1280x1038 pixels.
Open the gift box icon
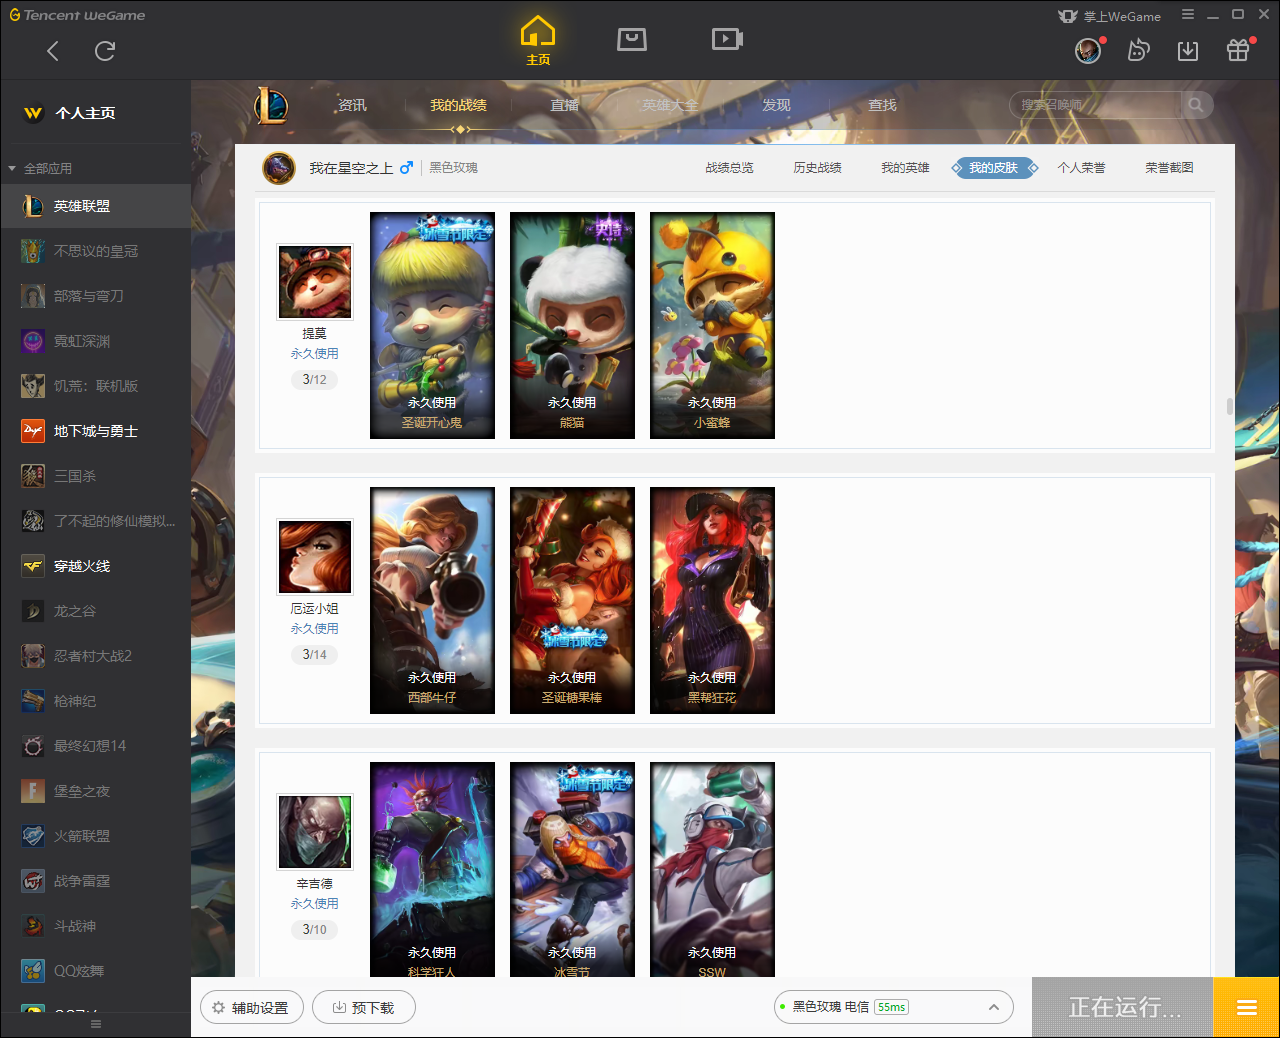(1238, 50)
